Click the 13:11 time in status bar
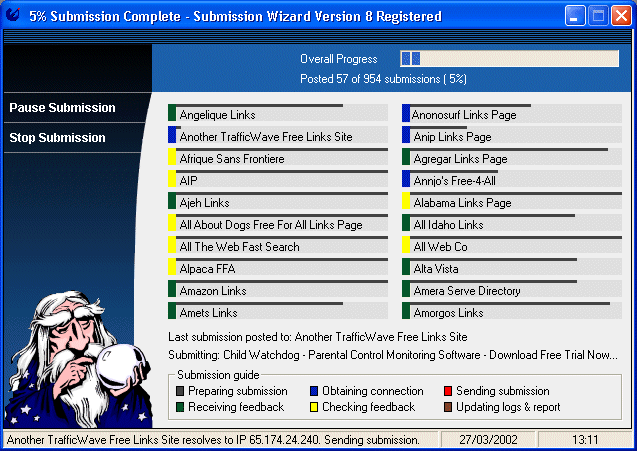The width and height of the screenshot is (637, 451). click(585, 440)
